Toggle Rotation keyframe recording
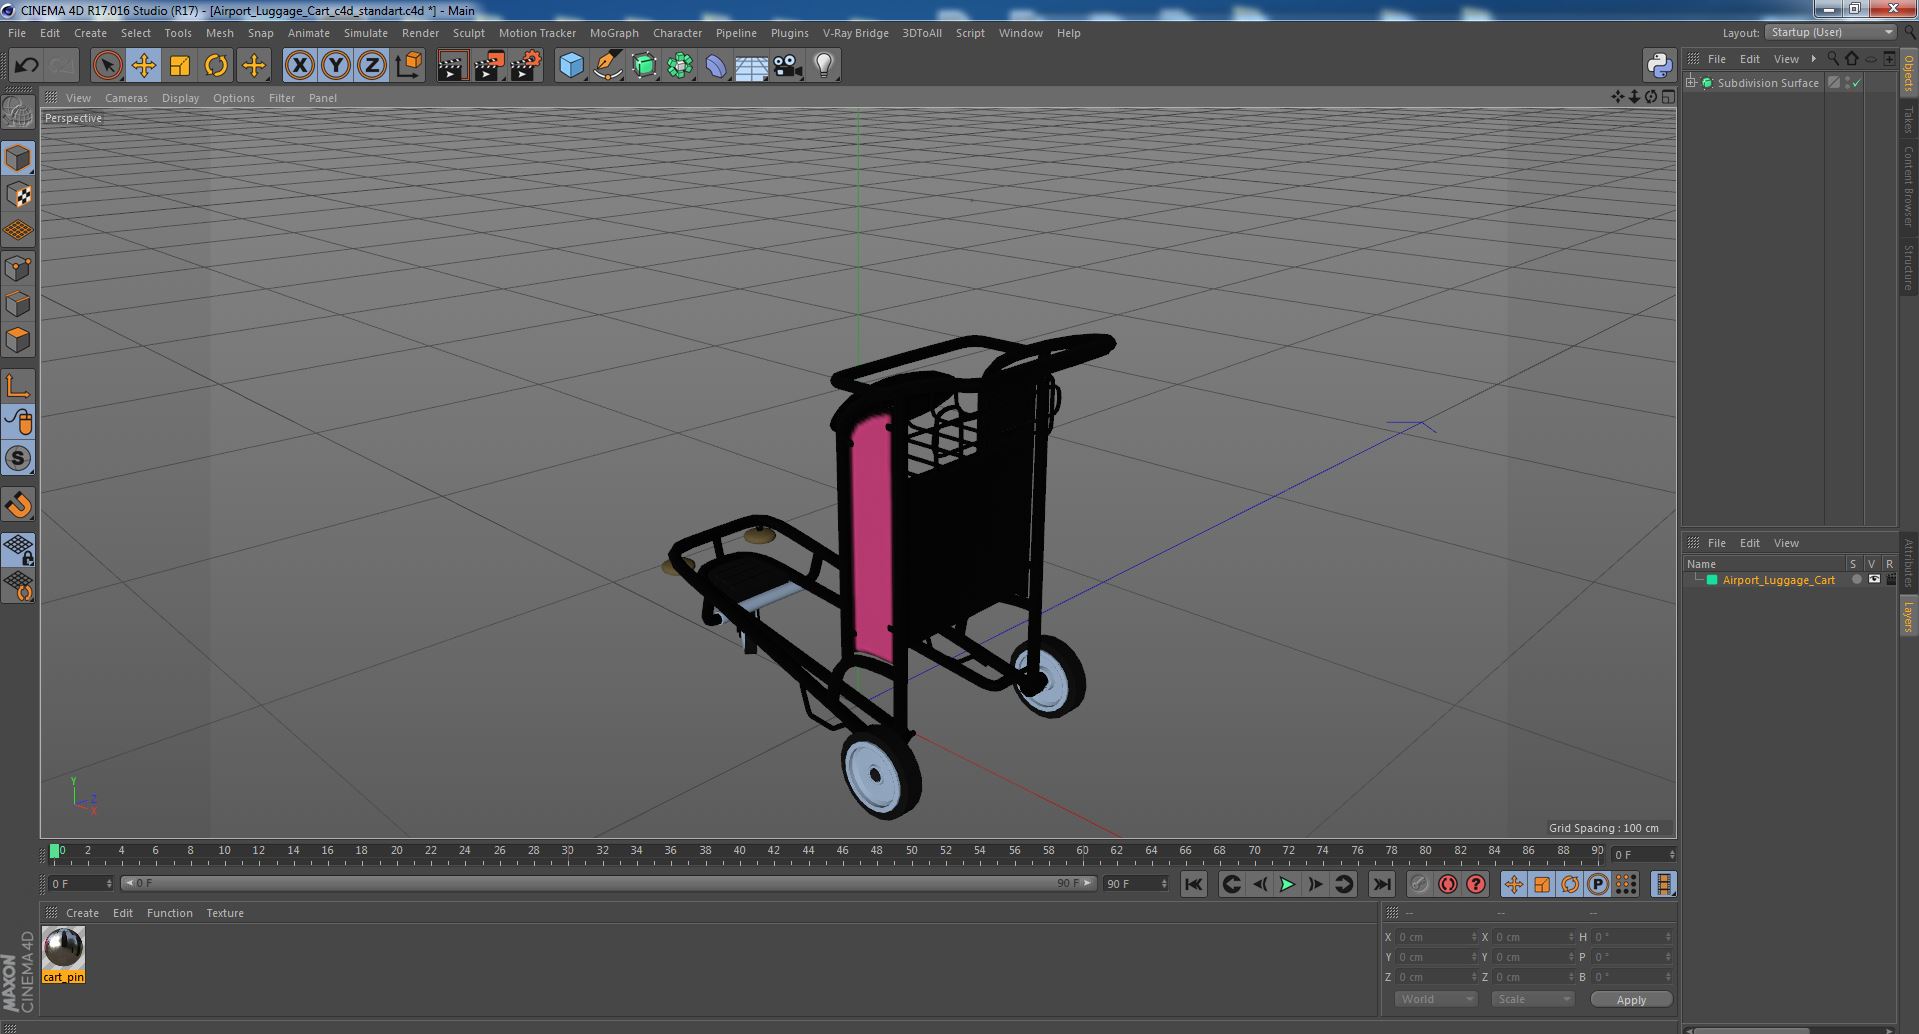 [1570, 884]
